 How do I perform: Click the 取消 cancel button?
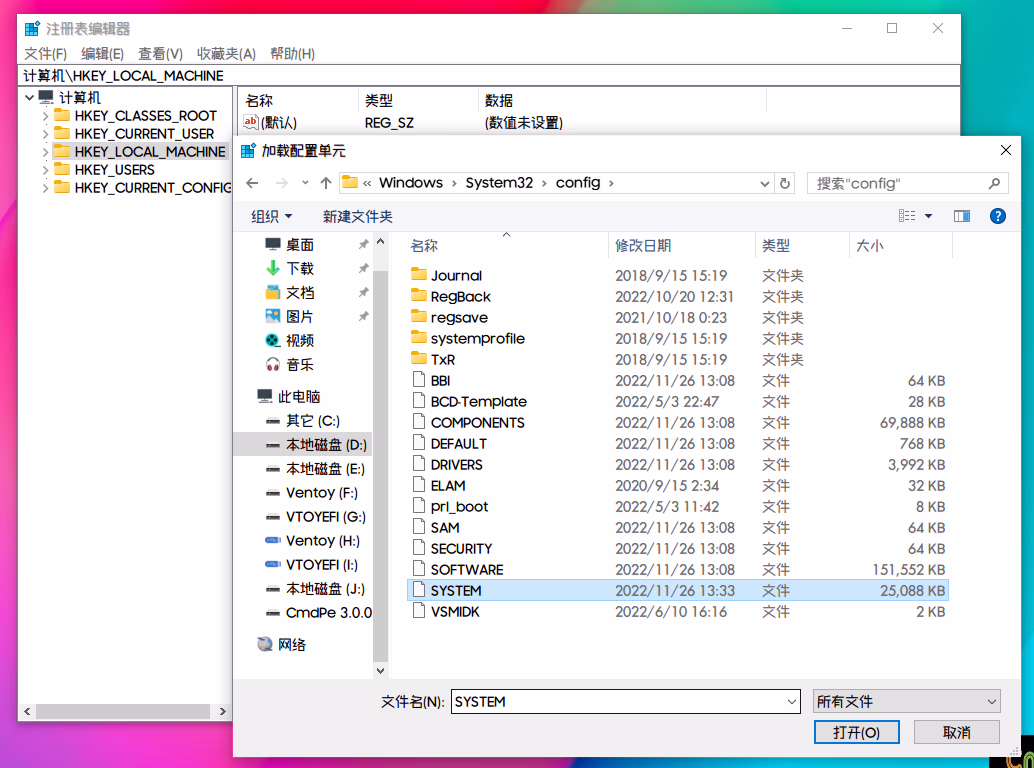pos(957,732)
